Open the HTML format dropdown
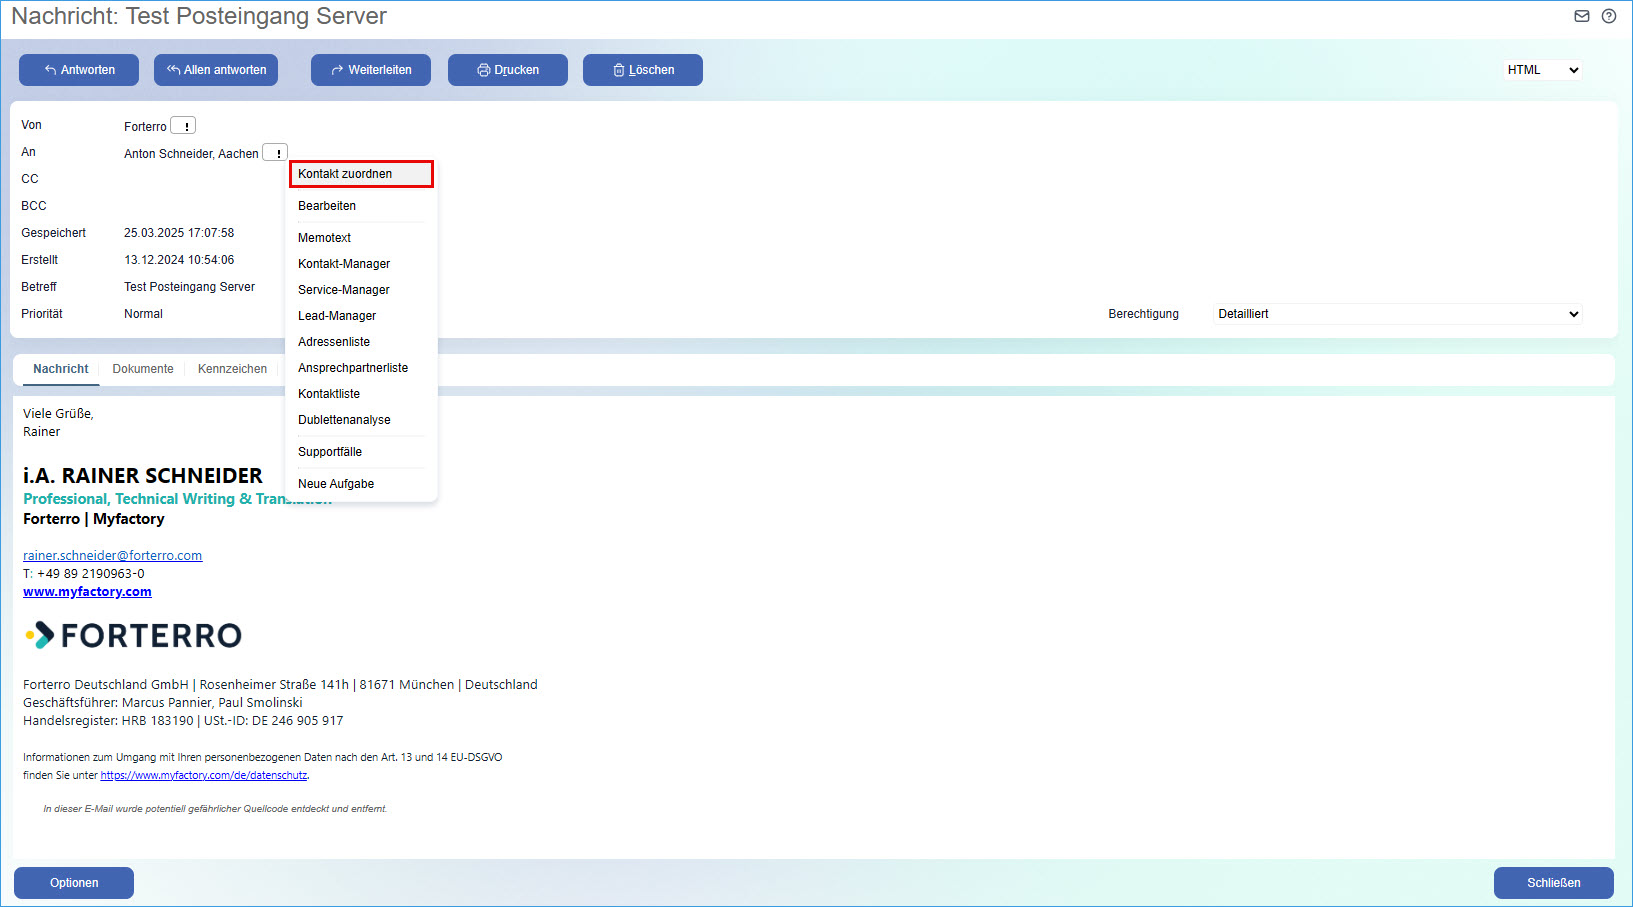The height and width of the screenshot is (907, 1633). 1541,70
